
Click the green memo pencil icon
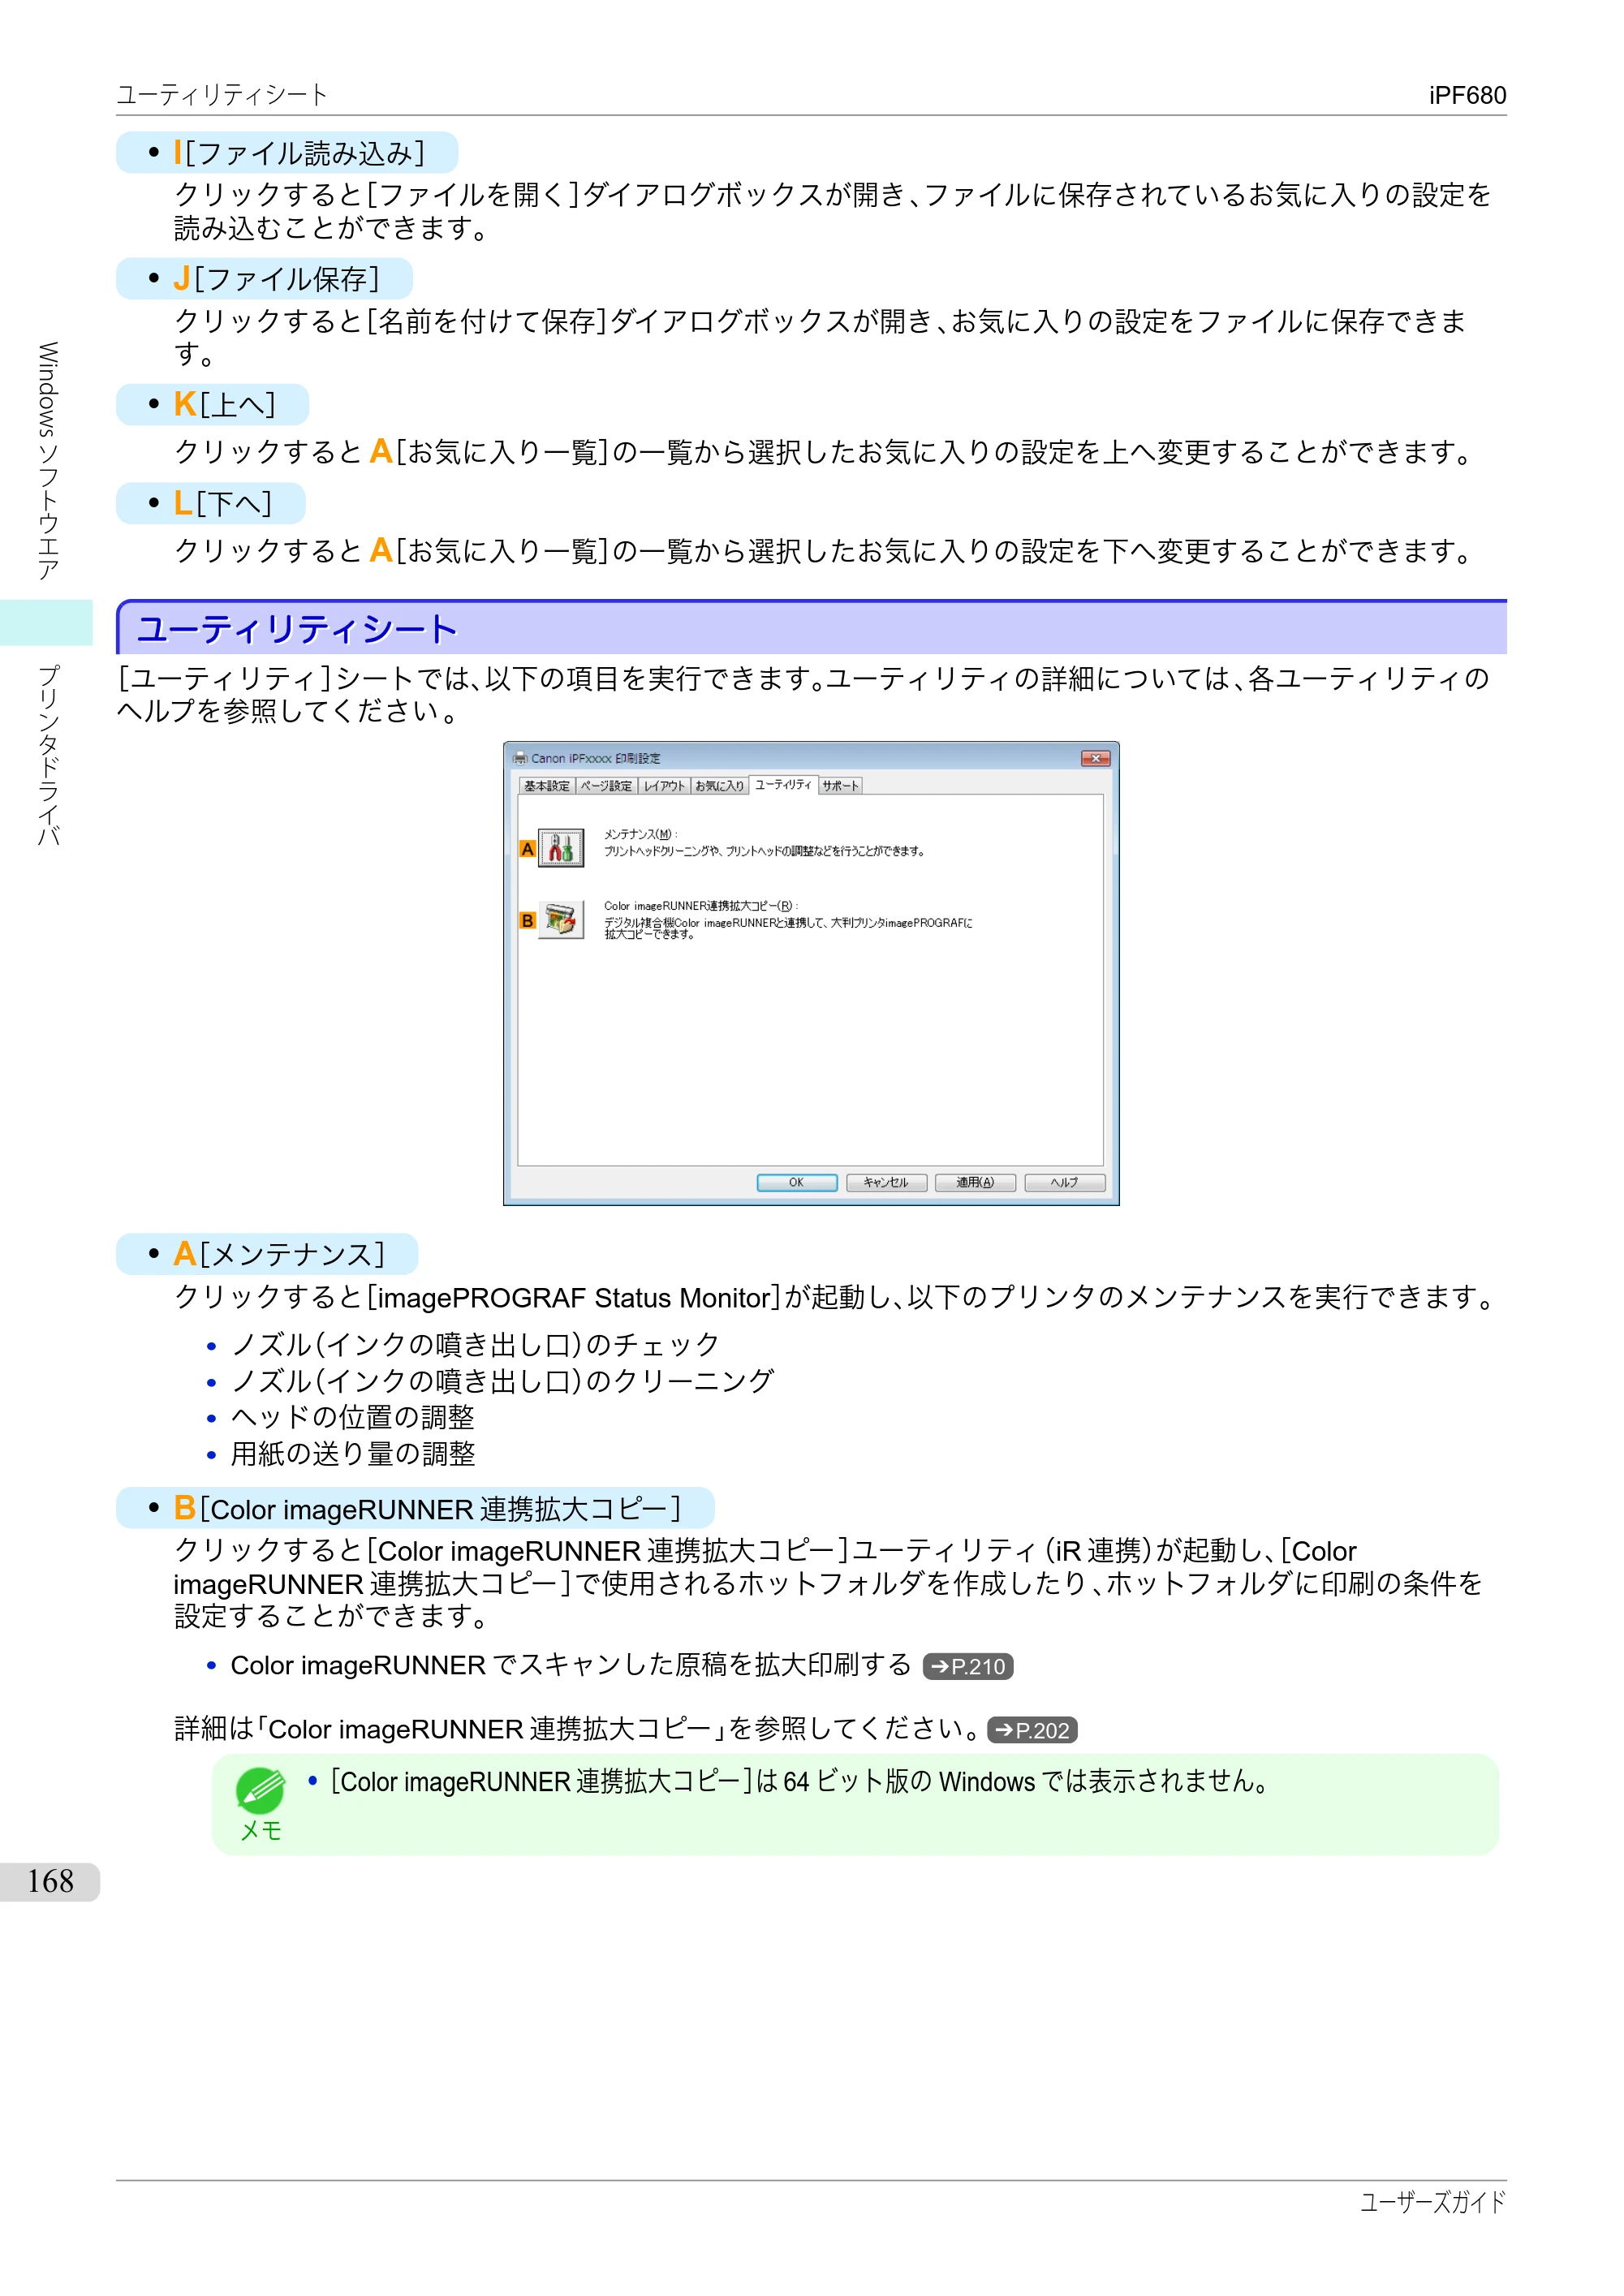(x=260, y=1790)
